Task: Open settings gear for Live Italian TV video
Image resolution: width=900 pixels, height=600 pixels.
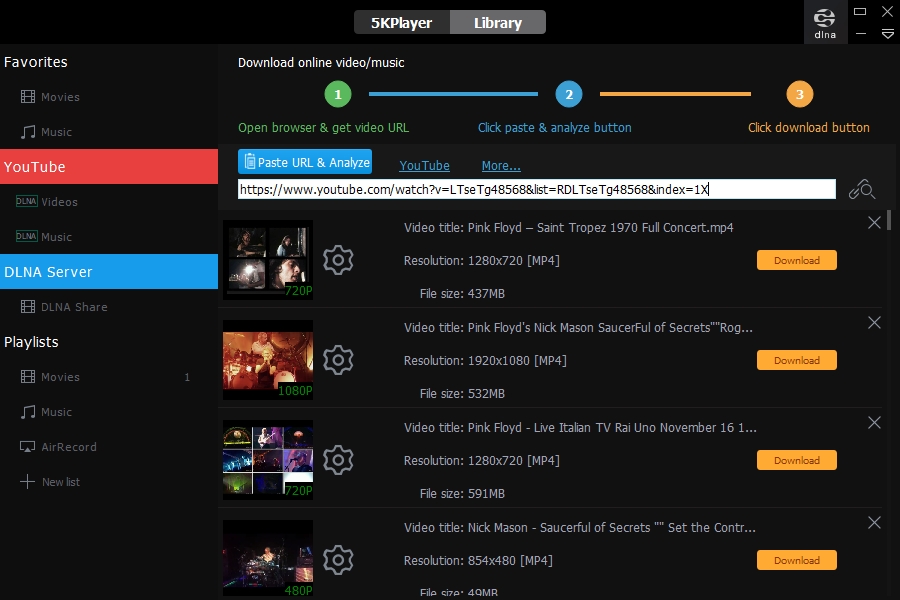Action: point(338,460)
